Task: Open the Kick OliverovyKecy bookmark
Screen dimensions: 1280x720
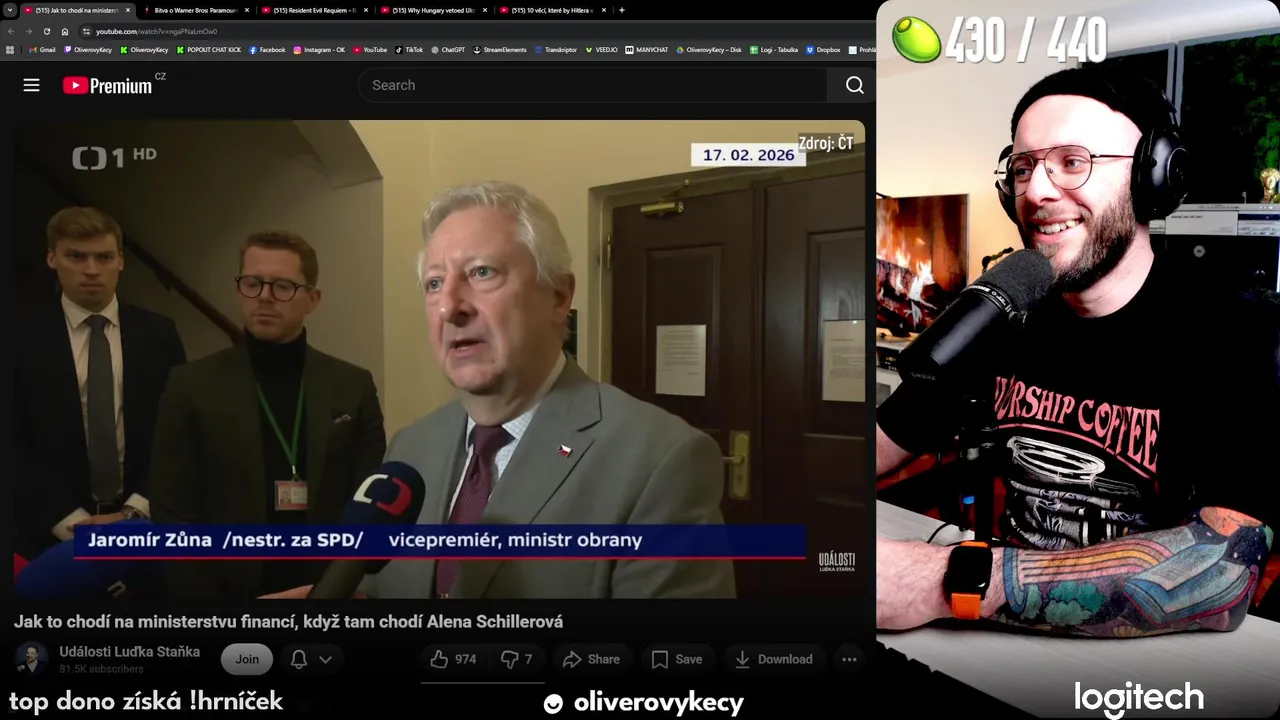Action: pyautogui.click(x=145, y=49)
